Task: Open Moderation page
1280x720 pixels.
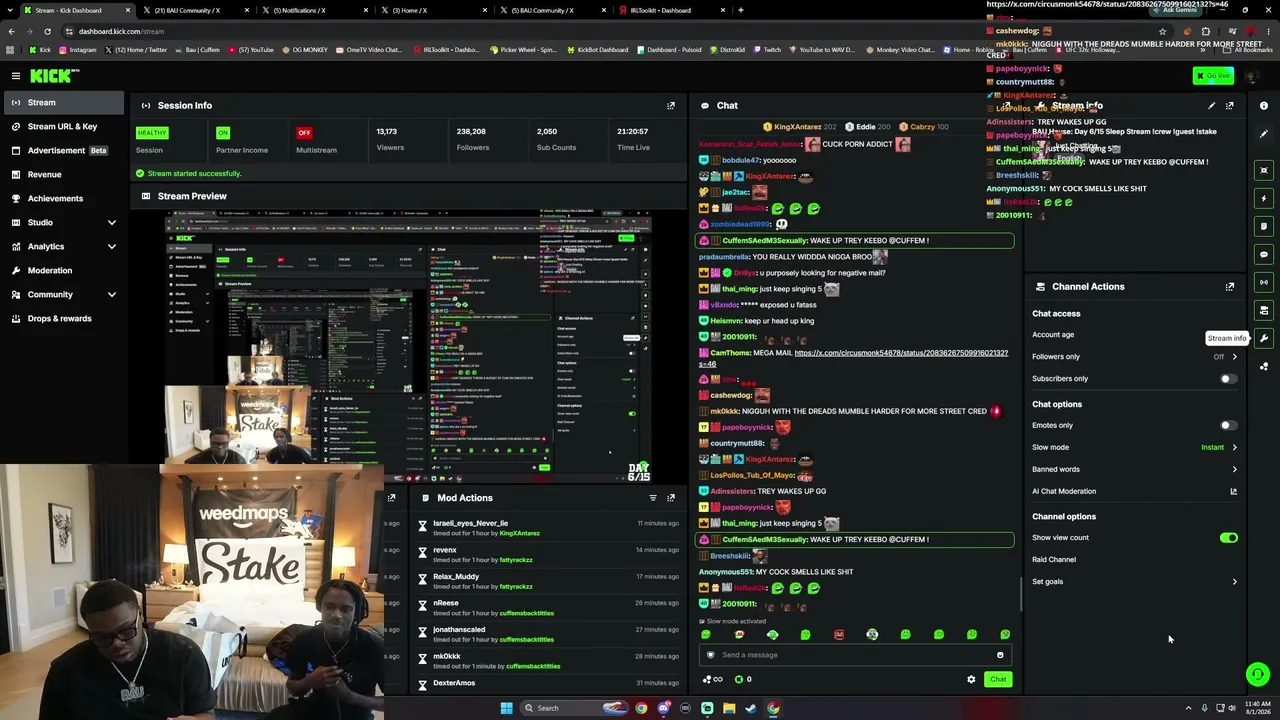Action: coord(62,270)
